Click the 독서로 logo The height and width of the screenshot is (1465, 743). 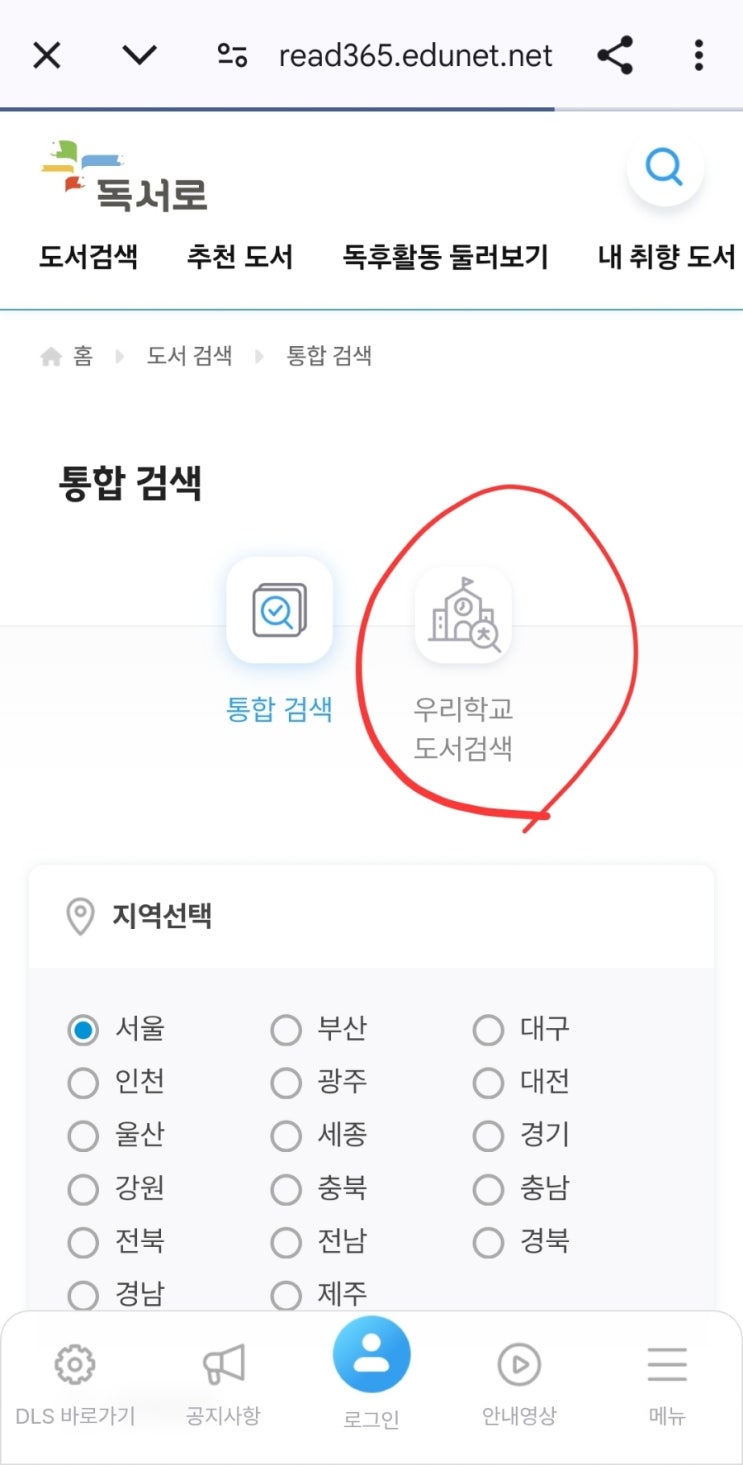coord(126,176)
